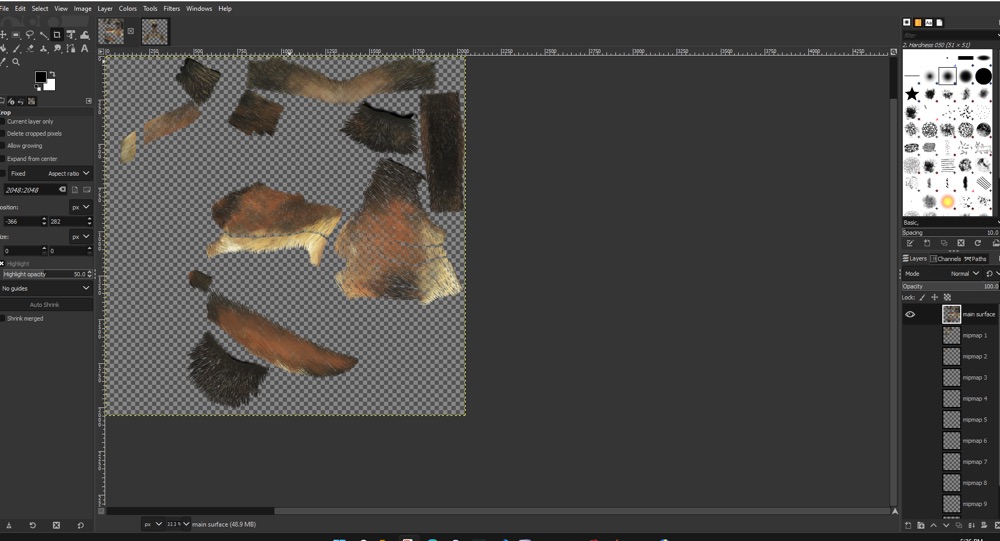Open the status bar unit px dropdown

(152, 524)
